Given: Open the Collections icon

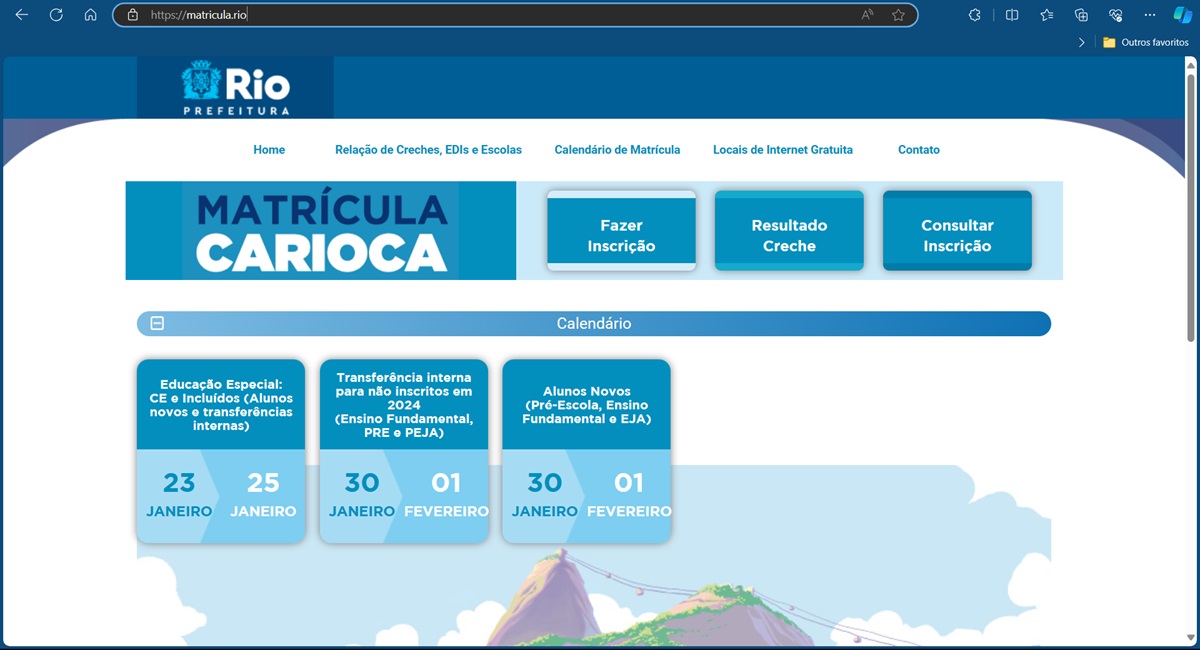Looking at the screenshot, I should pos(1081,15).
